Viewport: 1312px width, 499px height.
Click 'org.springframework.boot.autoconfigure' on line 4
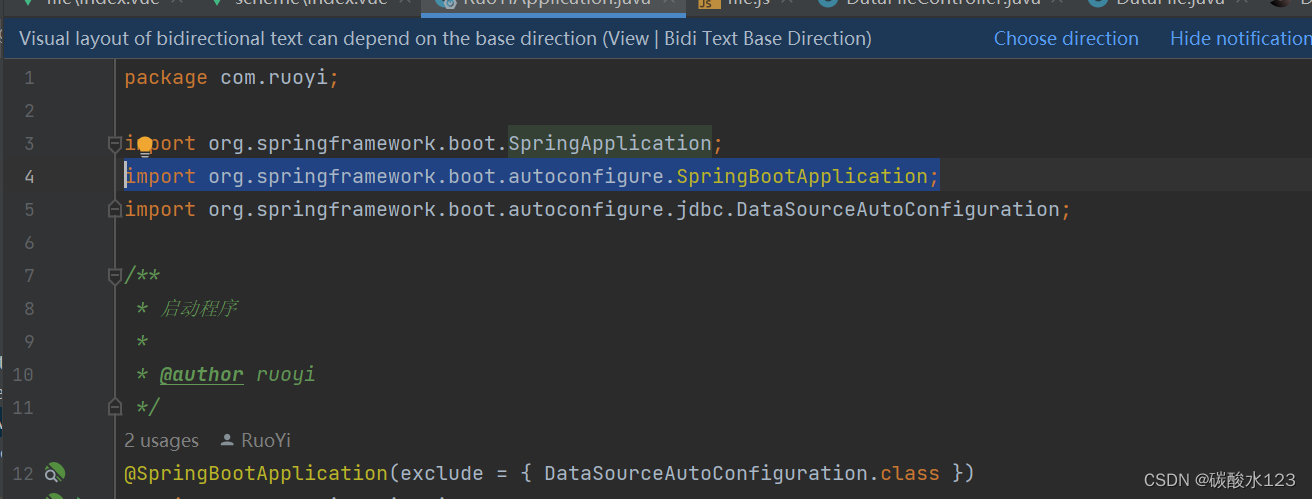[436, 176]
